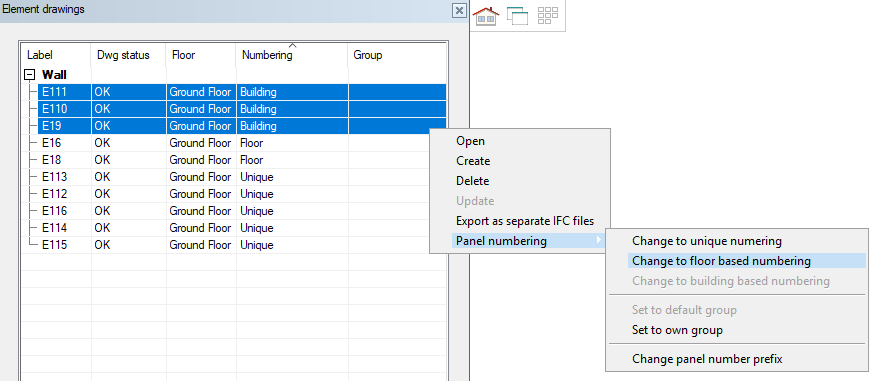
Task: Select the E19 wall row
Action: (242, 126)
